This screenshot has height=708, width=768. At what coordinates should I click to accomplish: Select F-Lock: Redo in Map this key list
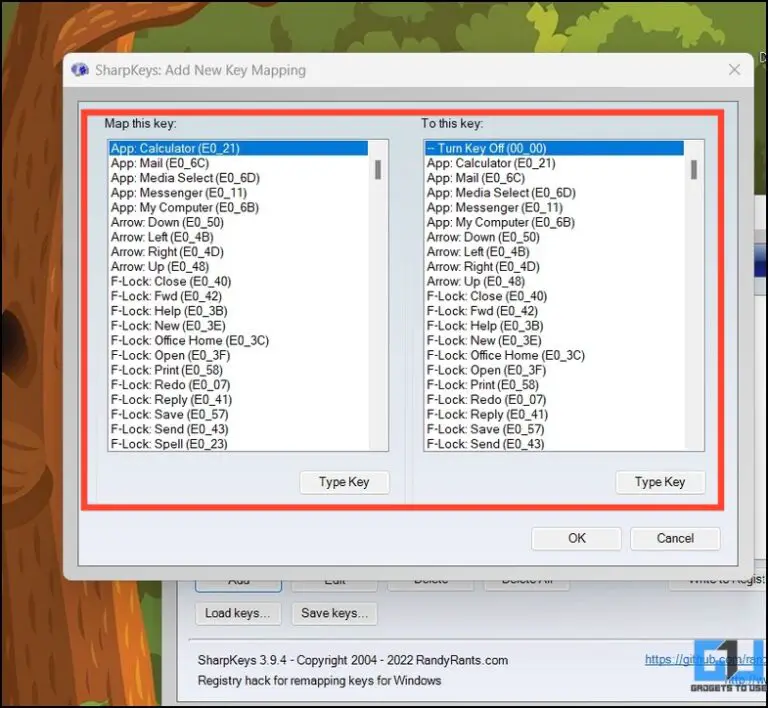239,385
